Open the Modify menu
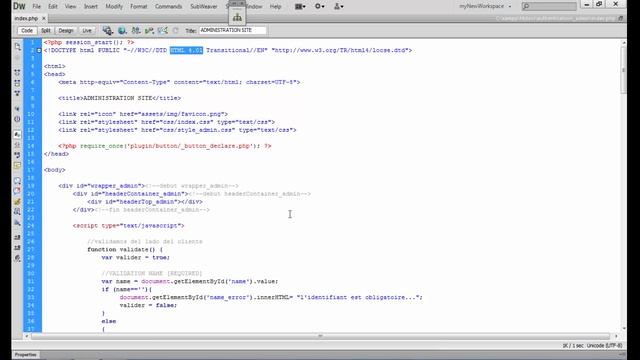The image size is (640, 360). [114, 7]
